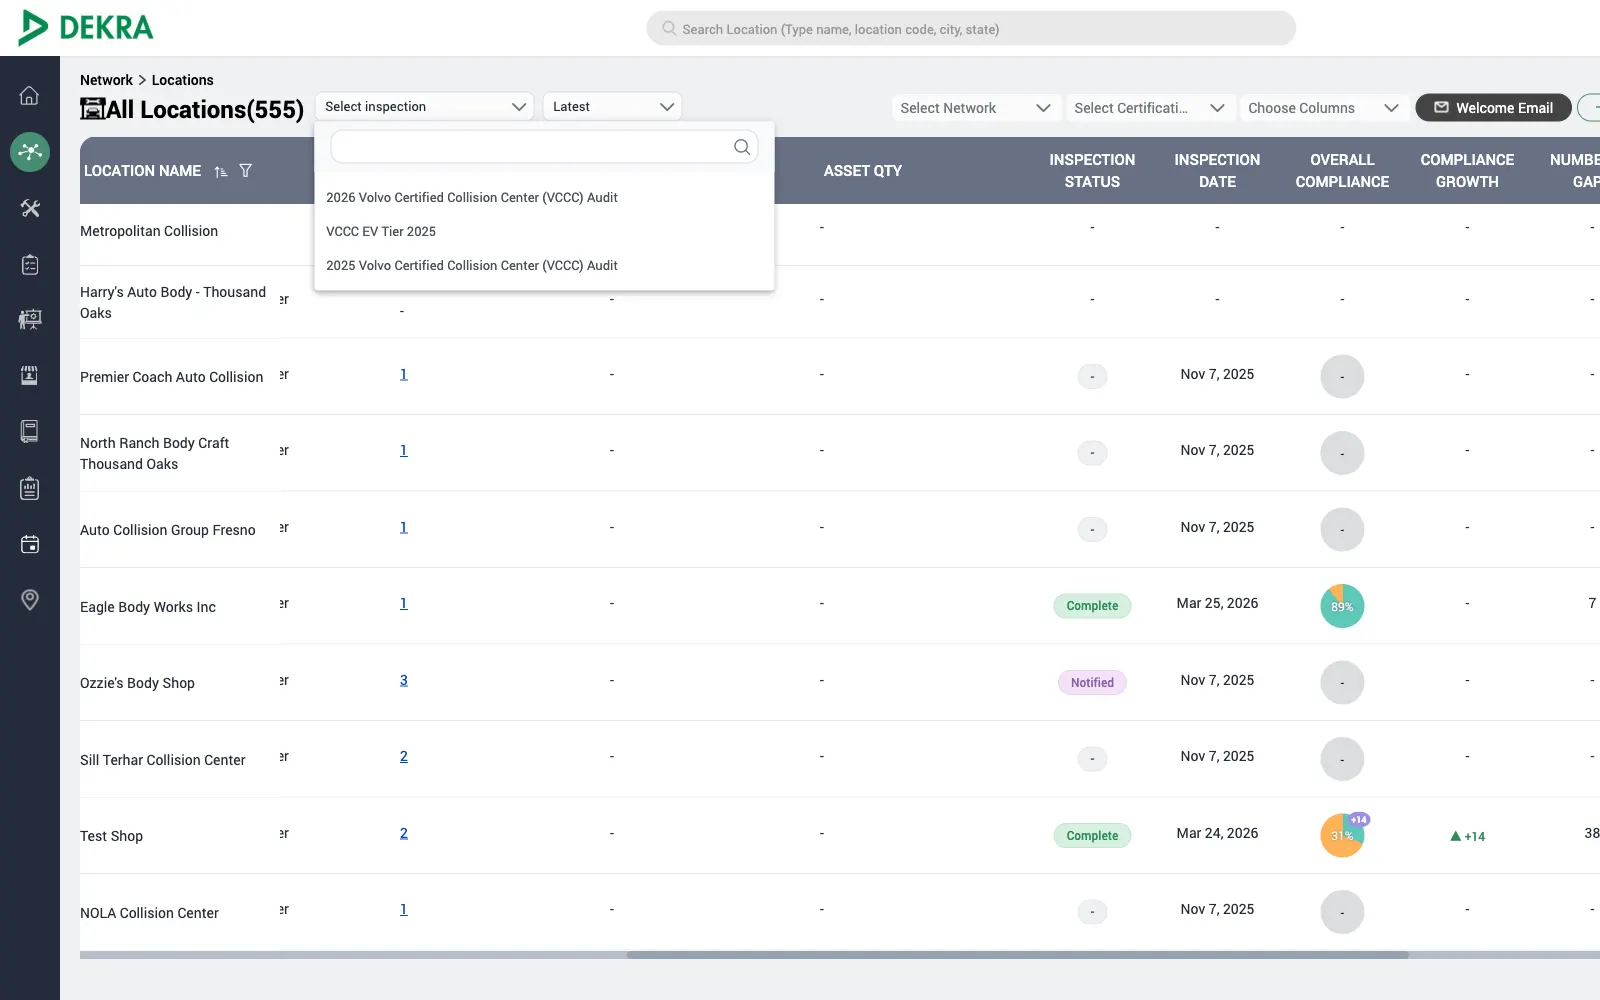
Task: Open the map pin location sidebar icon
Action: tap(30, 600)
